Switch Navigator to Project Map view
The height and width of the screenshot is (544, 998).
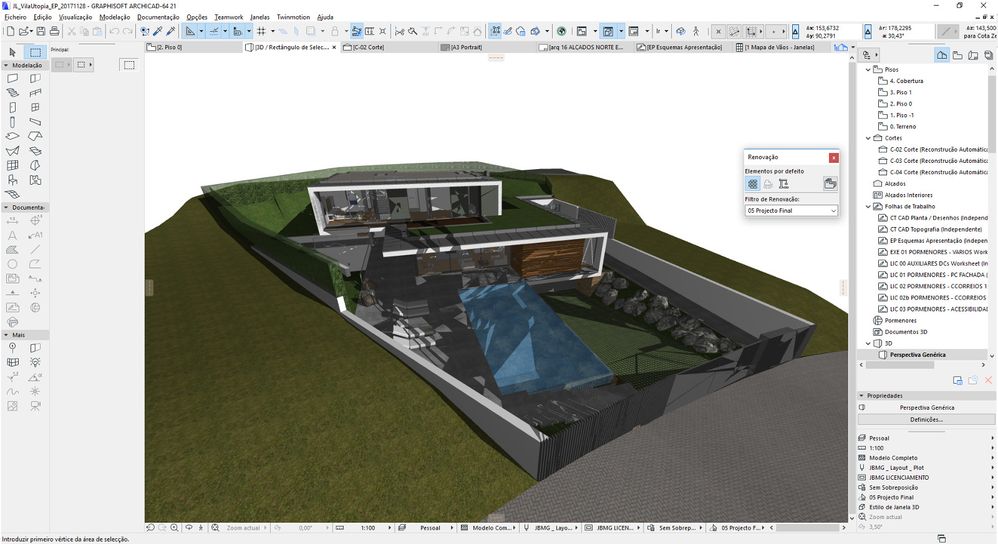pyautogui.click(x=942, y=55)
